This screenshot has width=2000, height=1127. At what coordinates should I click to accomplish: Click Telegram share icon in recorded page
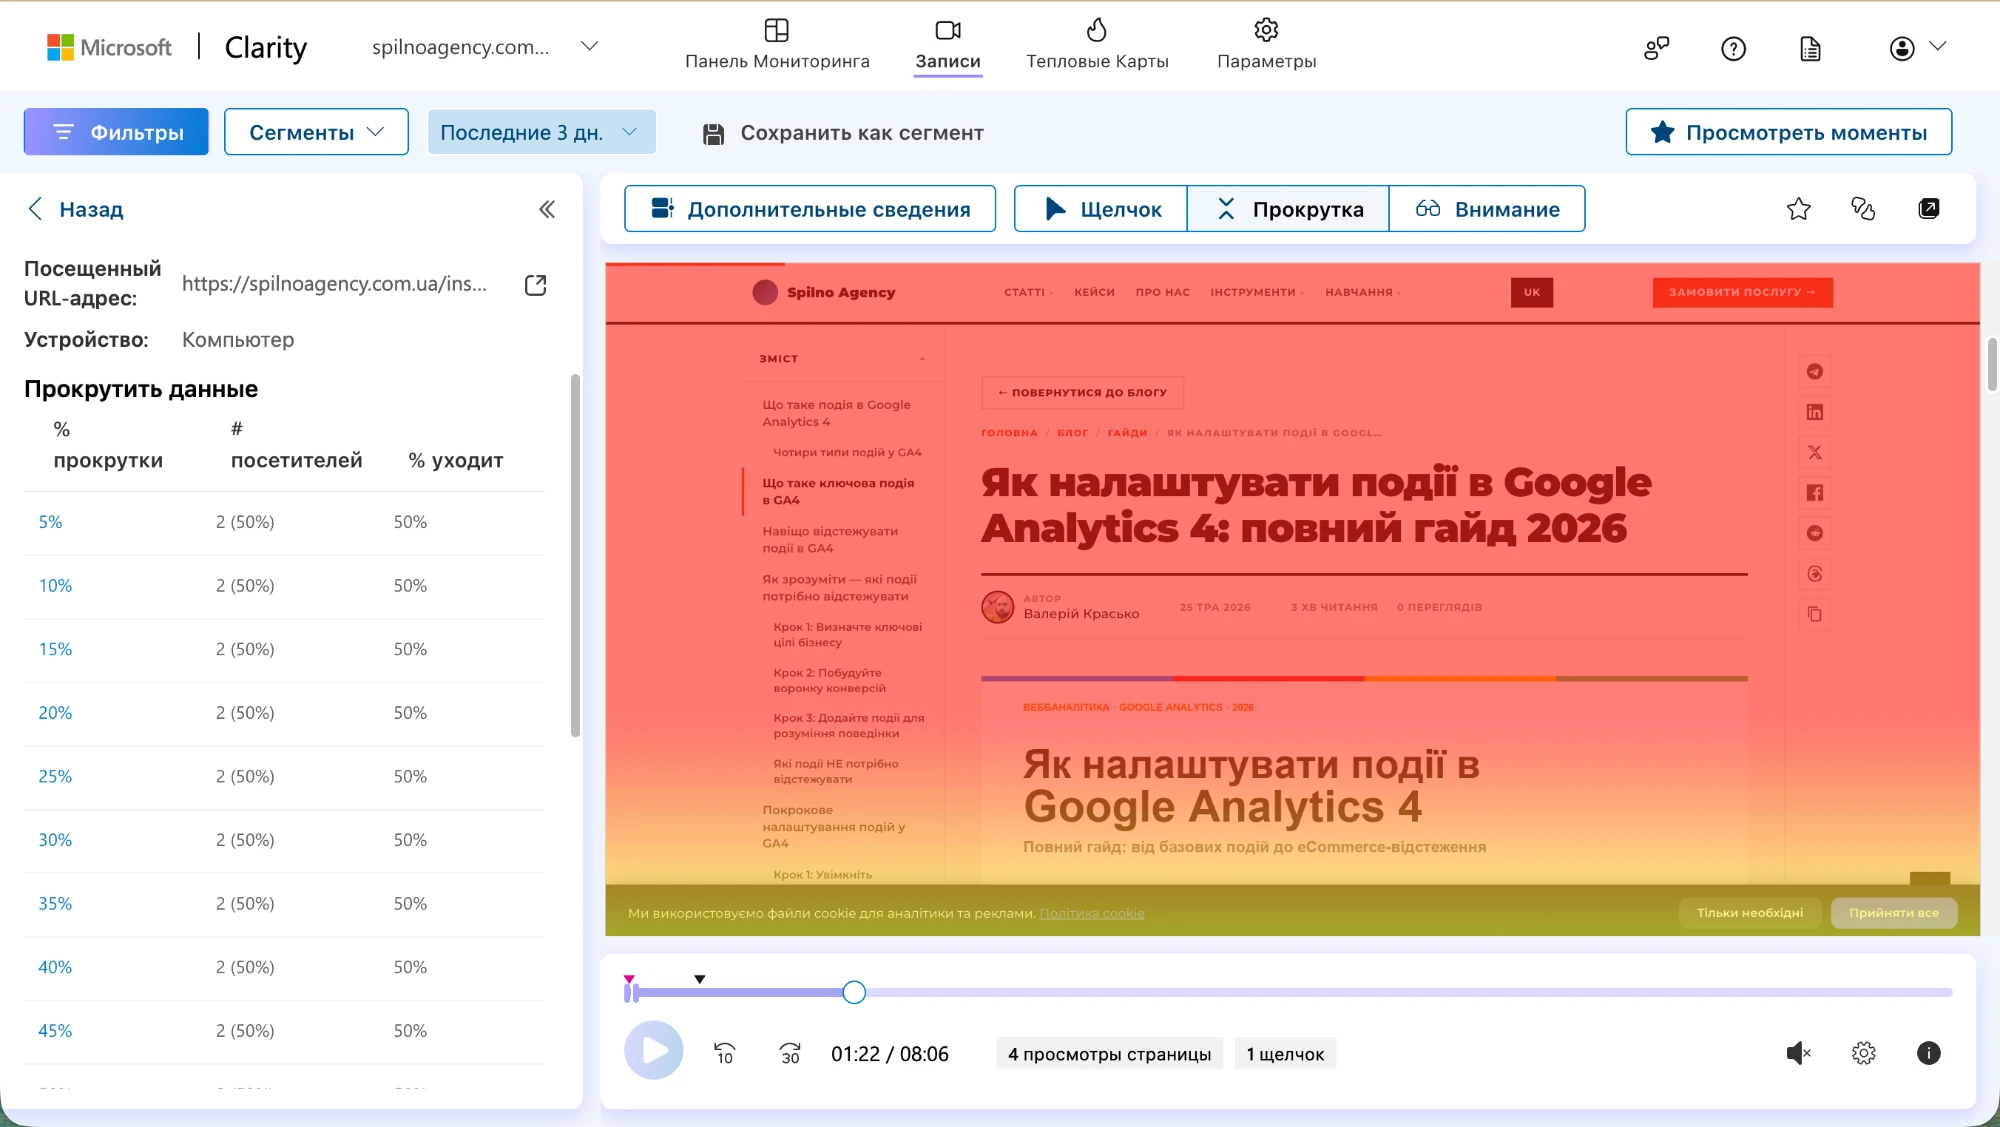[1815, 372]
